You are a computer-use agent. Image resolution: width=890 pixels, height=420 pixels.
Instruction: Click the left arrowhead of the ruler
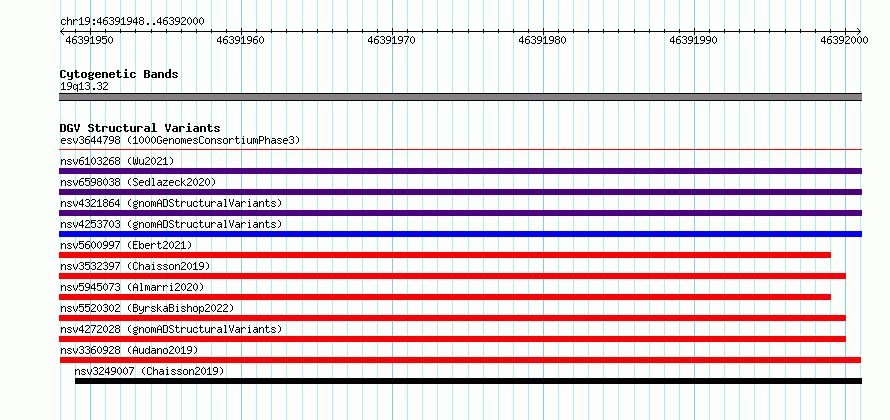pyautogui.click(x=62, y=32)
